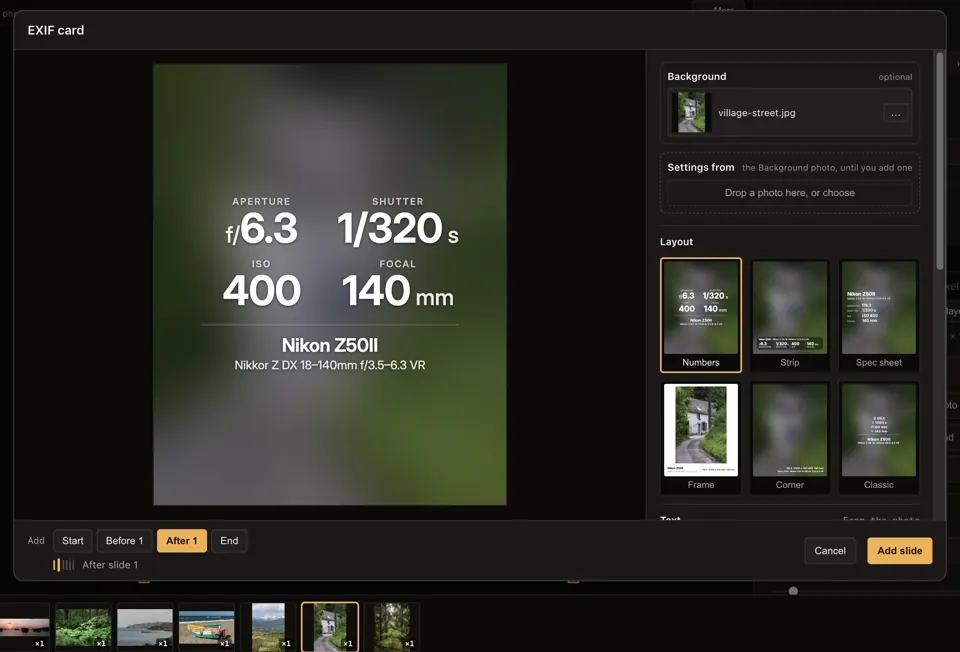Screen dimensions: 960x652
Task: Select the Strip layout
Action: coord(790,315)
